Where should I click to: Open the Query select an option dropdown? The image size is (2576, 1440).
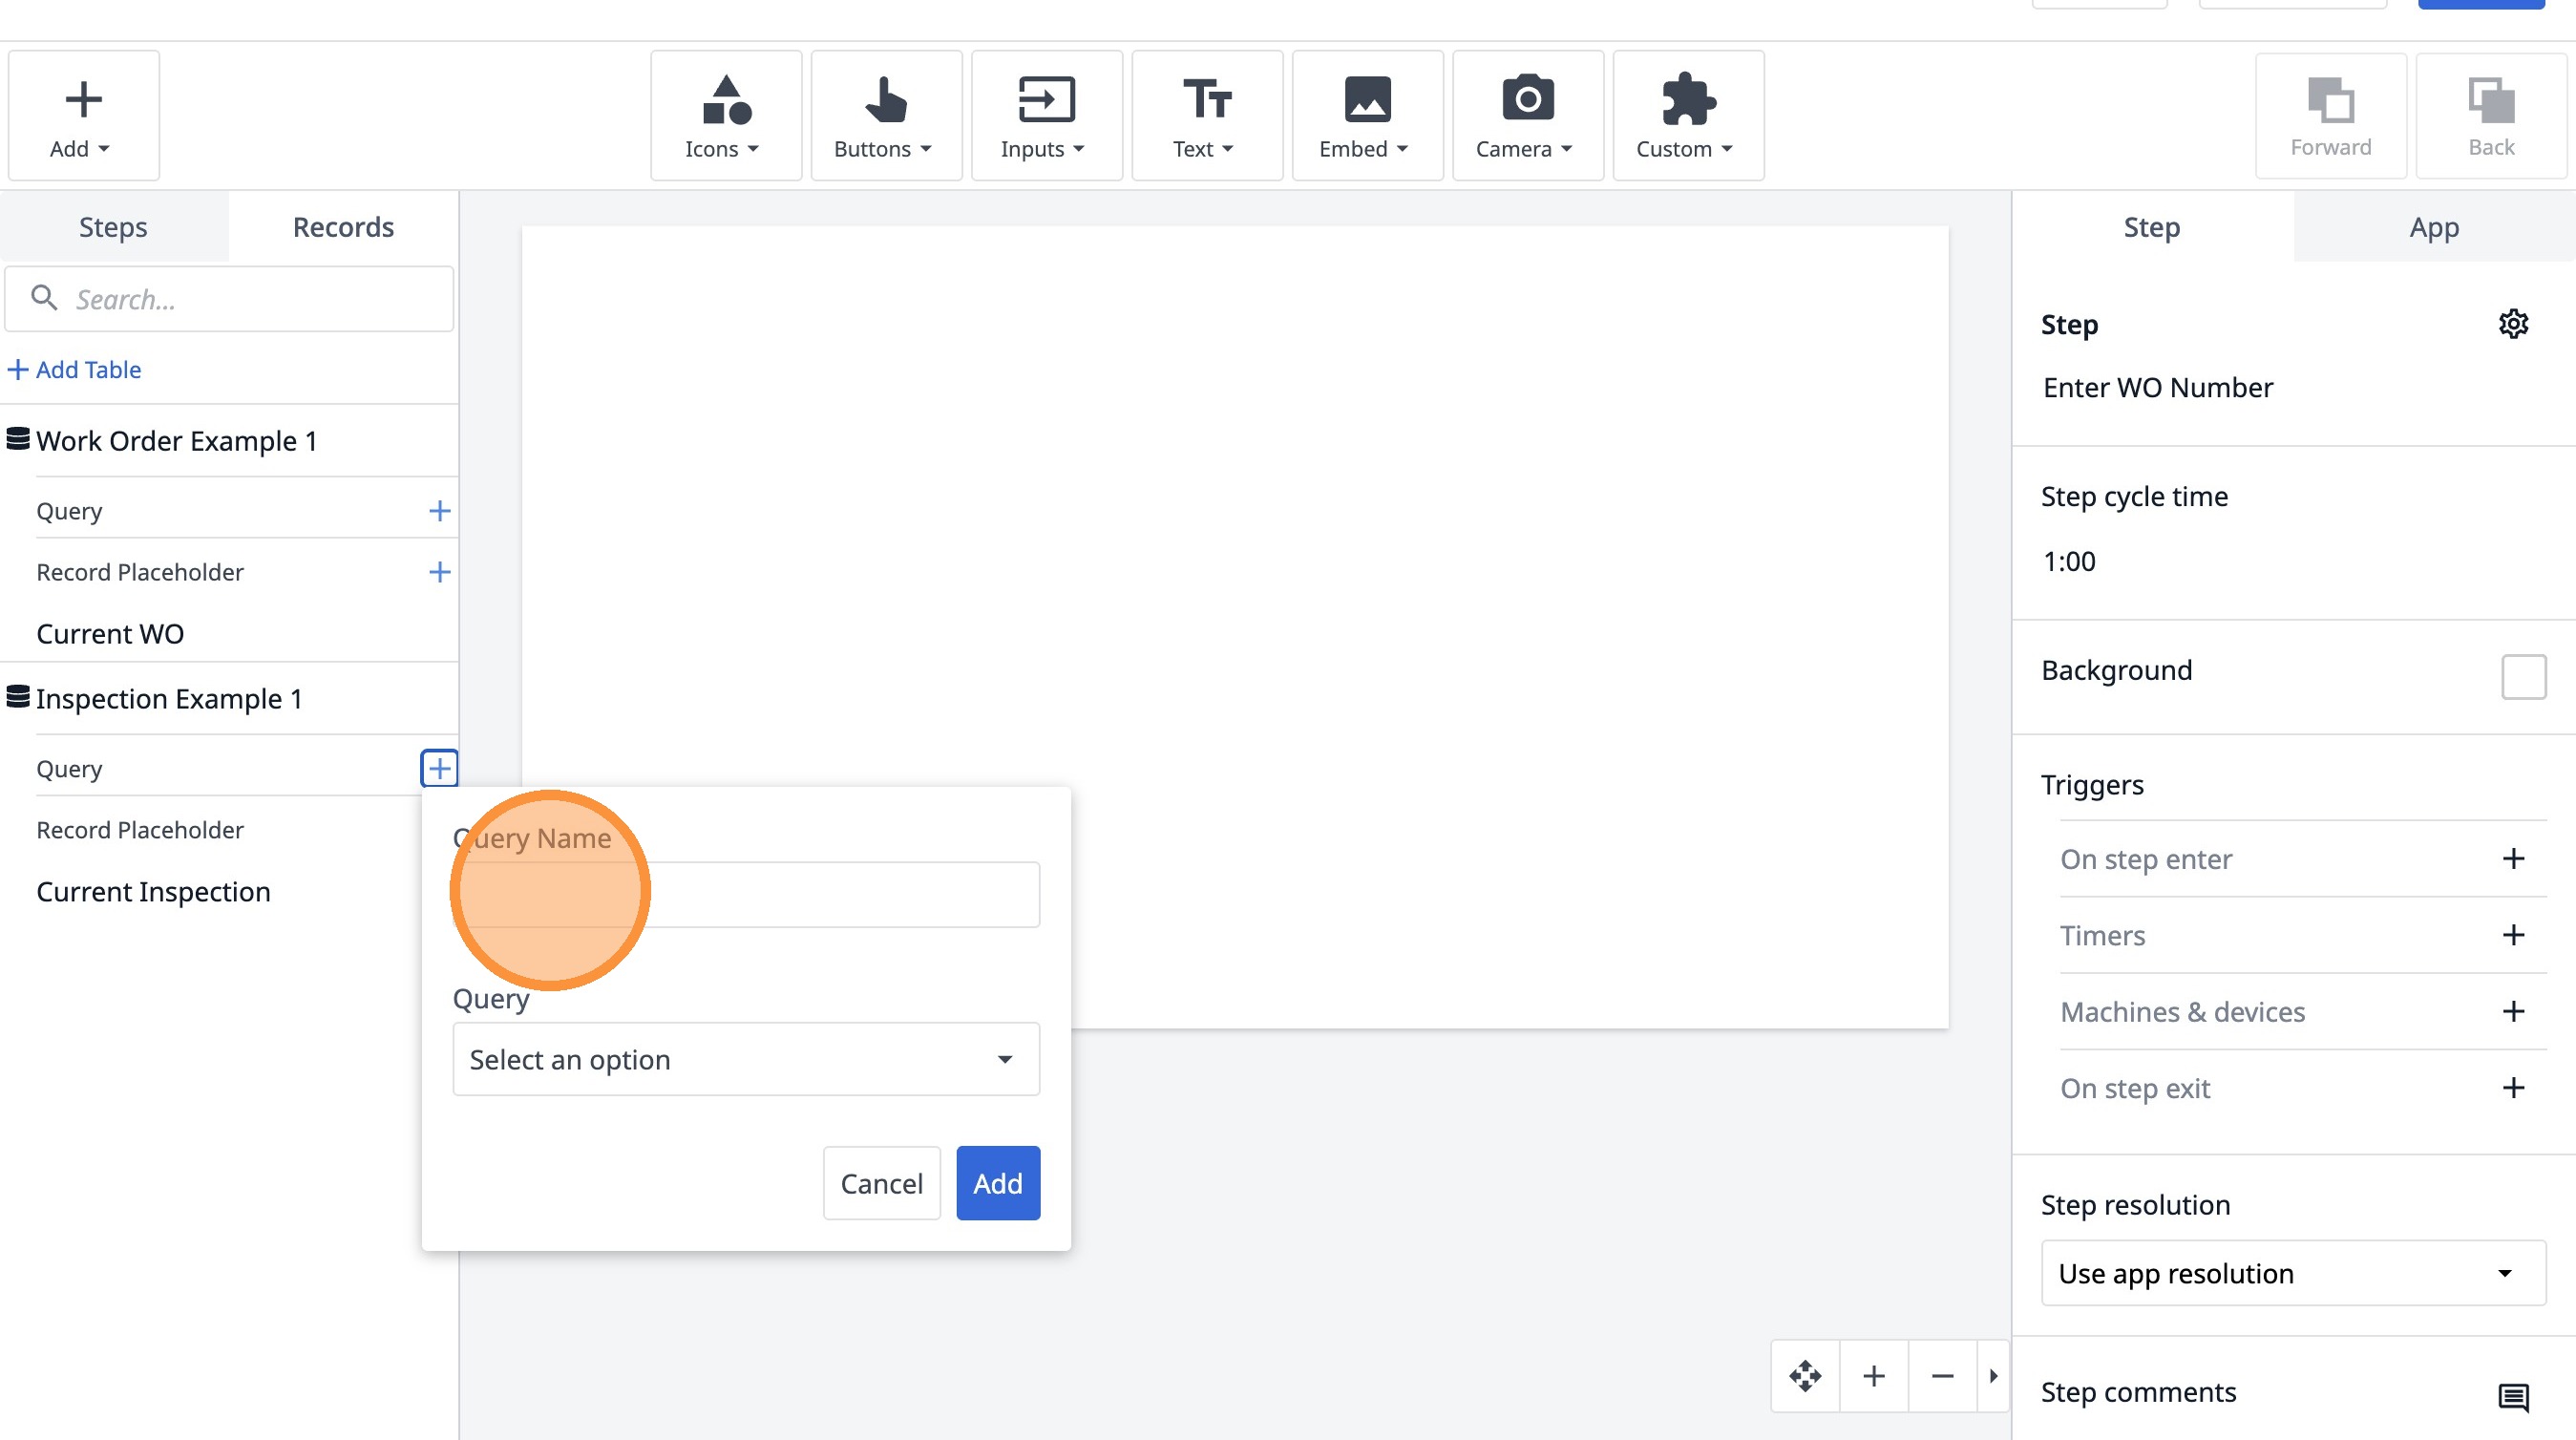click(x=745, y=1059)
